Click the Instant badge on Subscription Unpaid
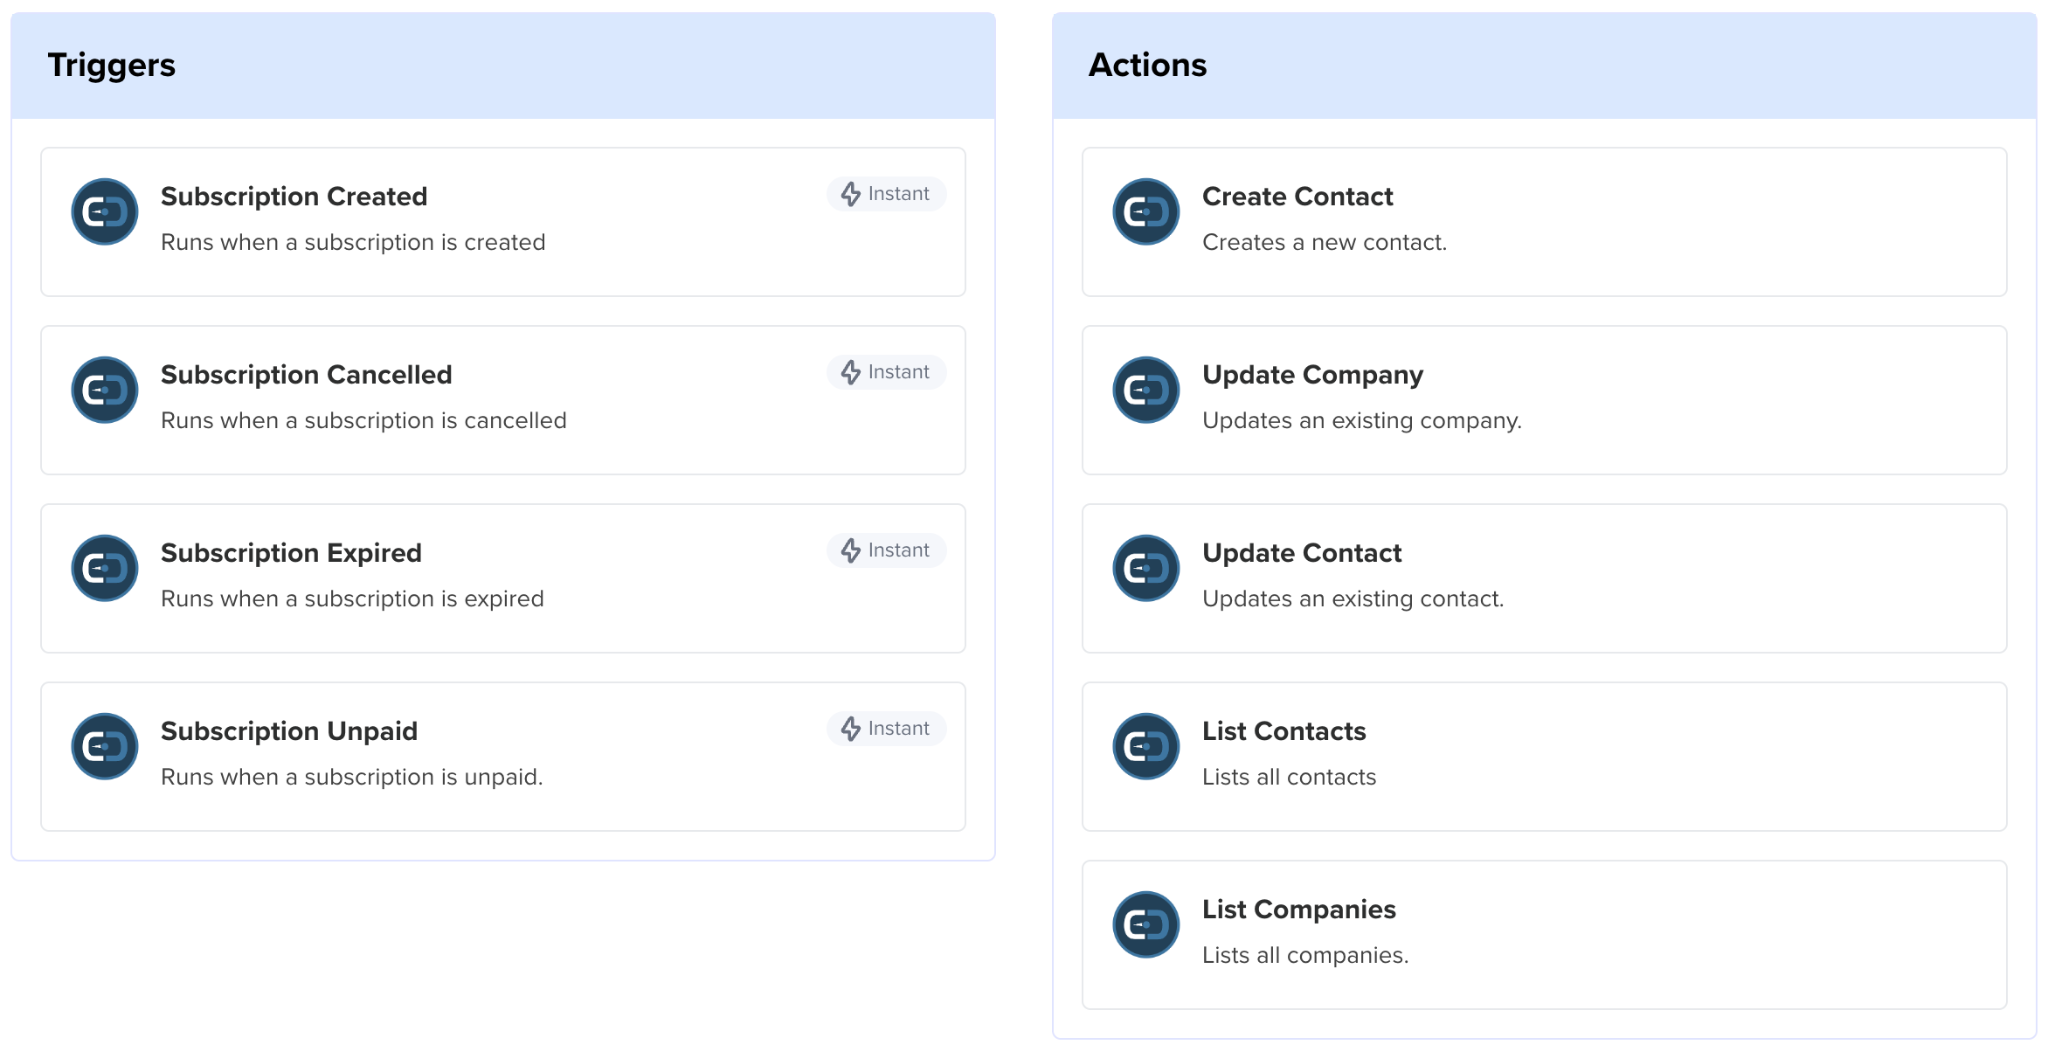This screenshot has height=1052, width=2048. point(886,728)
